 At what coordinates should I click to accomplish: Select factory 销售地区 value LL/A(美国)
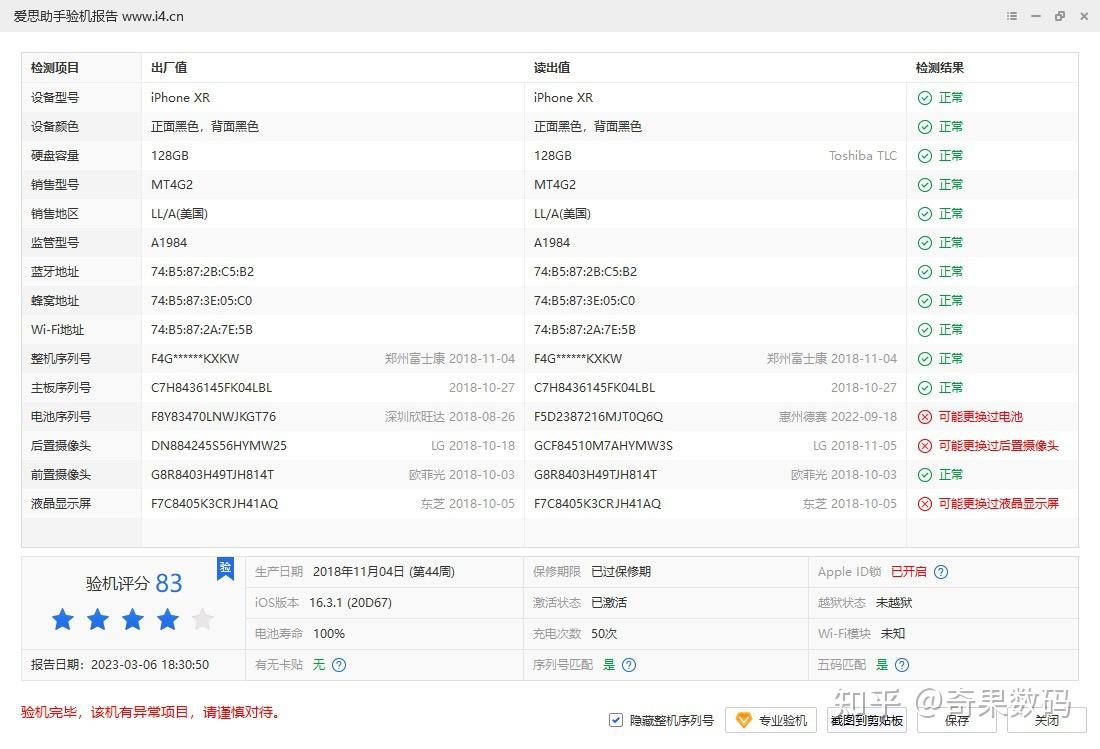point(179,213)
